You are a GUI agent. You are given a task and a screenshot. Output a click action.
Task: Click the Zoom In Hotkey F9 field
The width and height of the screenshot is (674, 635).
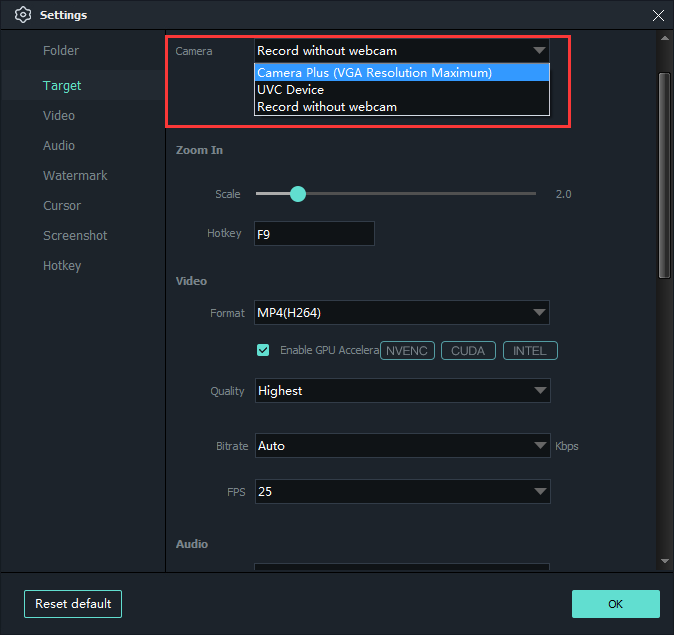[x=314, y=233]
